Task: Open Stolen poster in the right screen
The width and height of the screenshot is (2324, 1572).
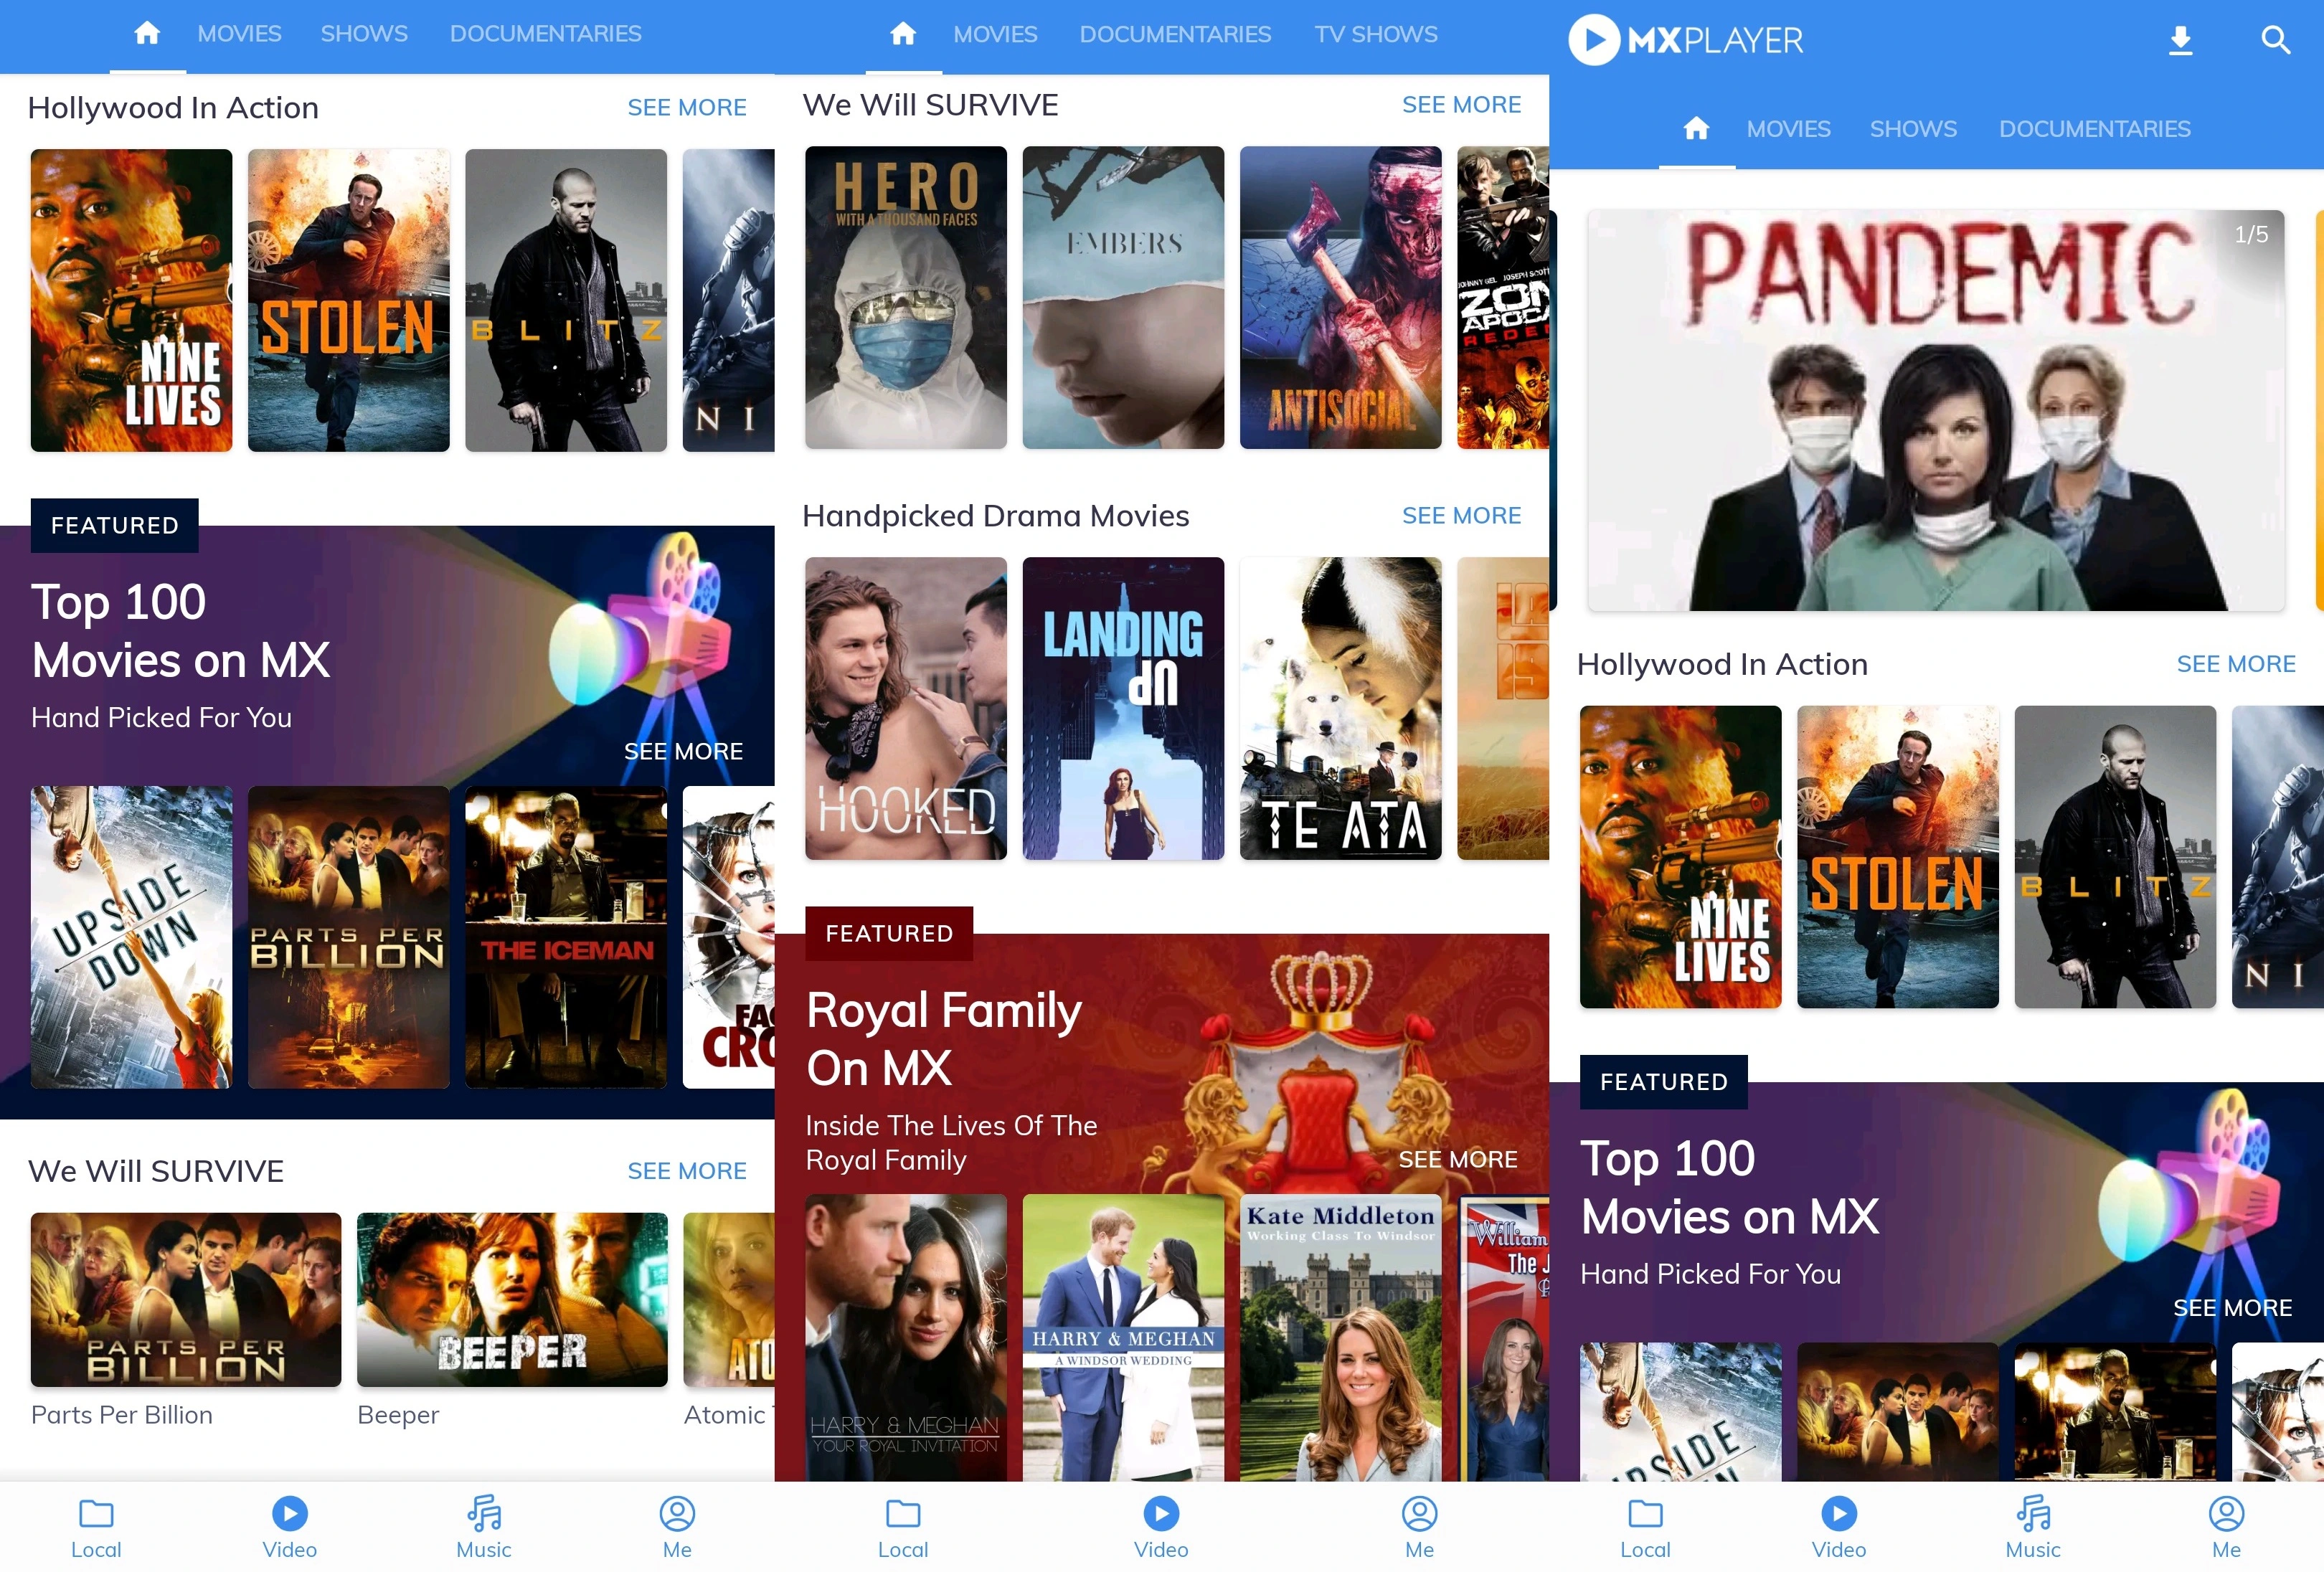Action: (x=1898, y=857)
